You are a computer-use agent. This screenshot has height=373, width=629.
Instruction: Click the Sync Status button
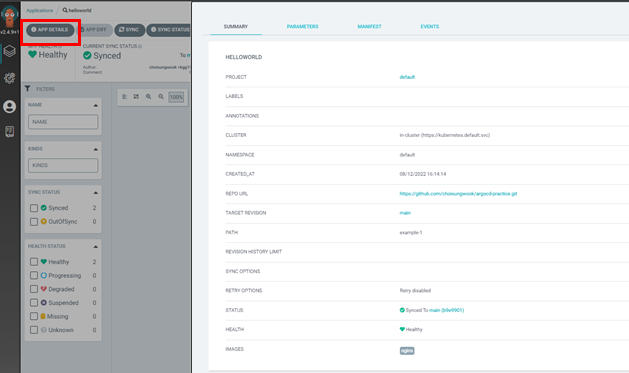pos(169,30)
